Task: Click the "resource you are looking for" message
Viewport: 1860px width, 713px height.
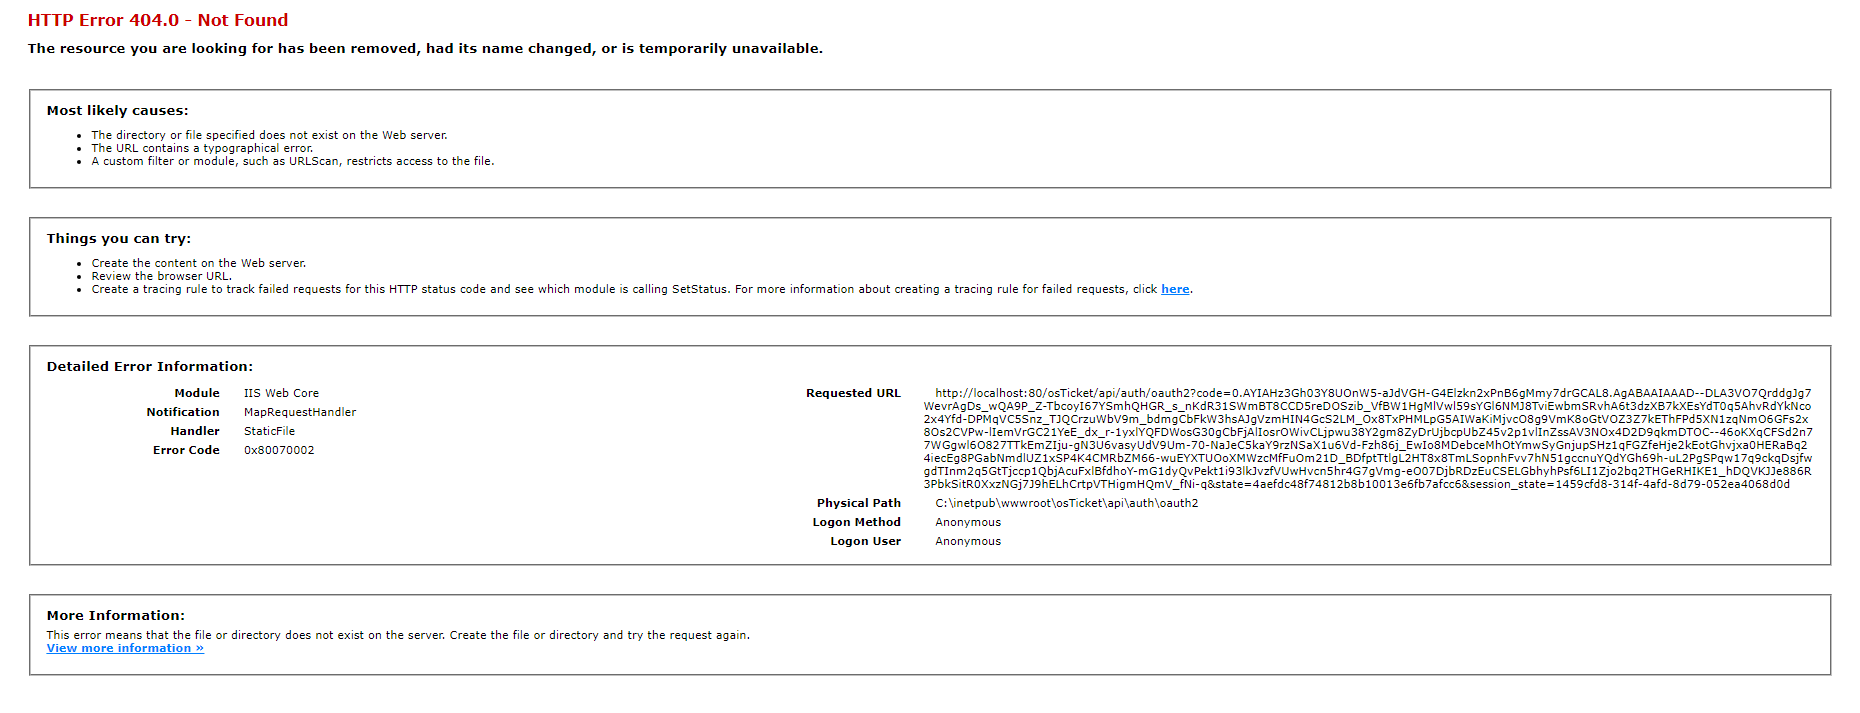Action: 425,49
